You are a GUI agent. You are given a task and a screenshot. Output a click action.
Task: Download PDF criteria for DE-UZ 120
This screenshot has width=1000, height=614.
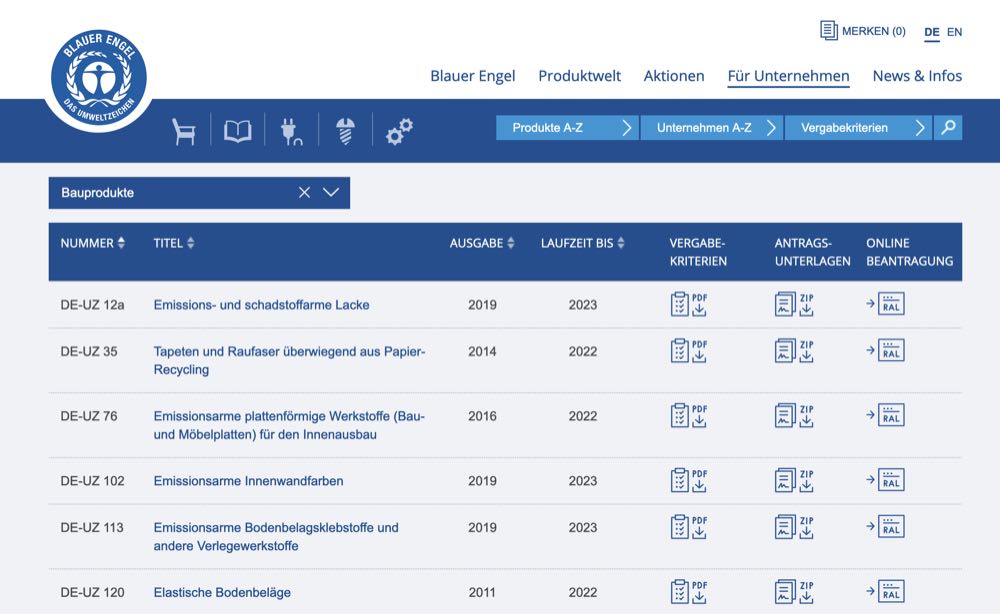[689, 592]
